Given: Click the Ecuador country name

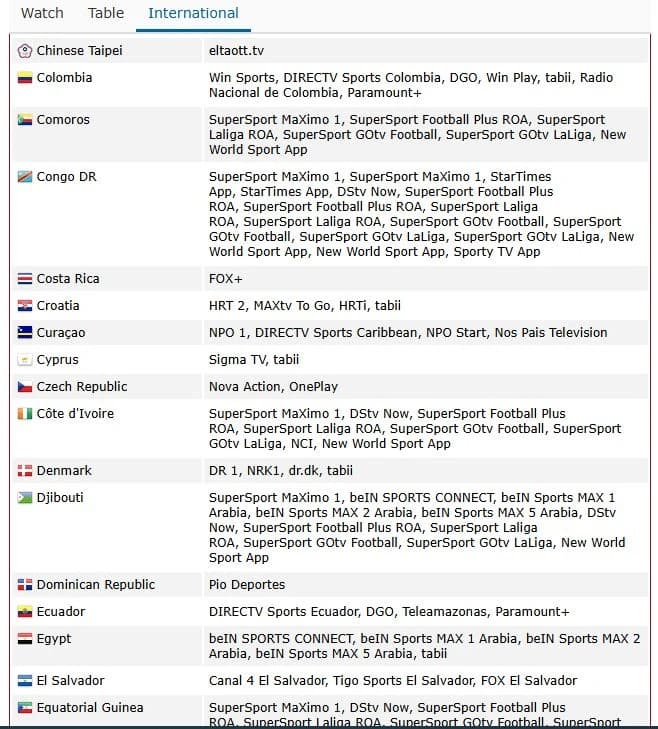Looking at the screenshot, I should coord(61,612).
